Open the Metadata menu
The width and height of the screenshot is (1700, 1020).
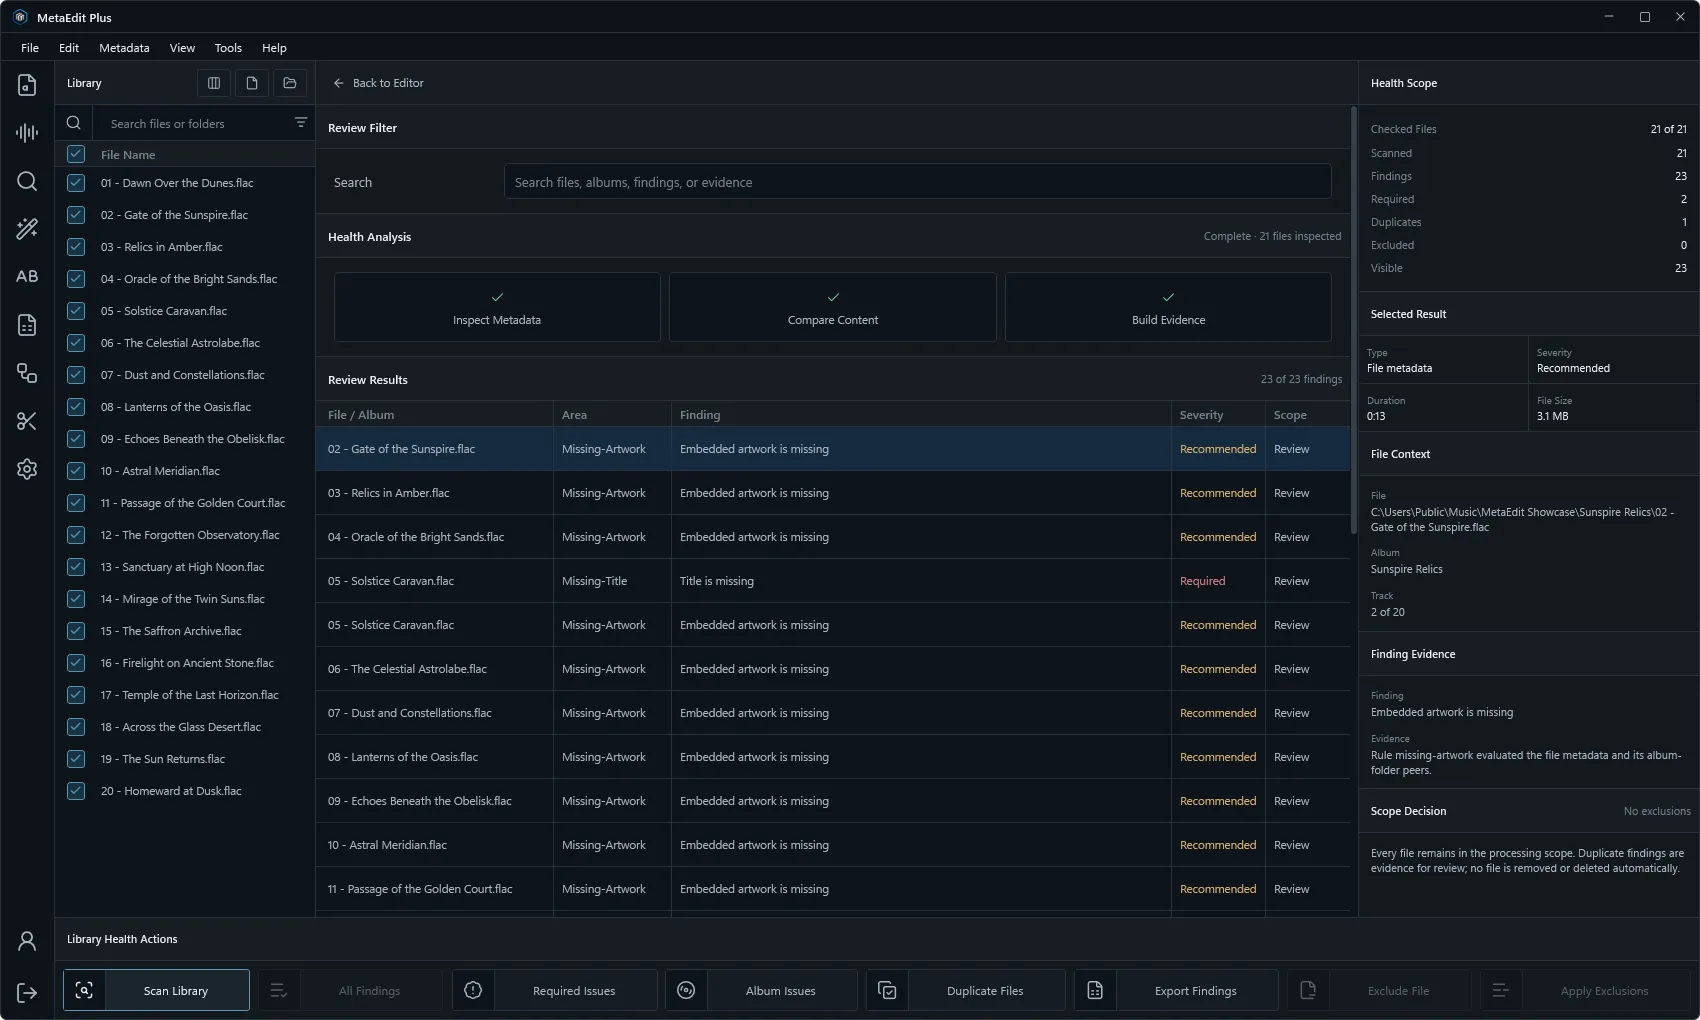[124, 48]
